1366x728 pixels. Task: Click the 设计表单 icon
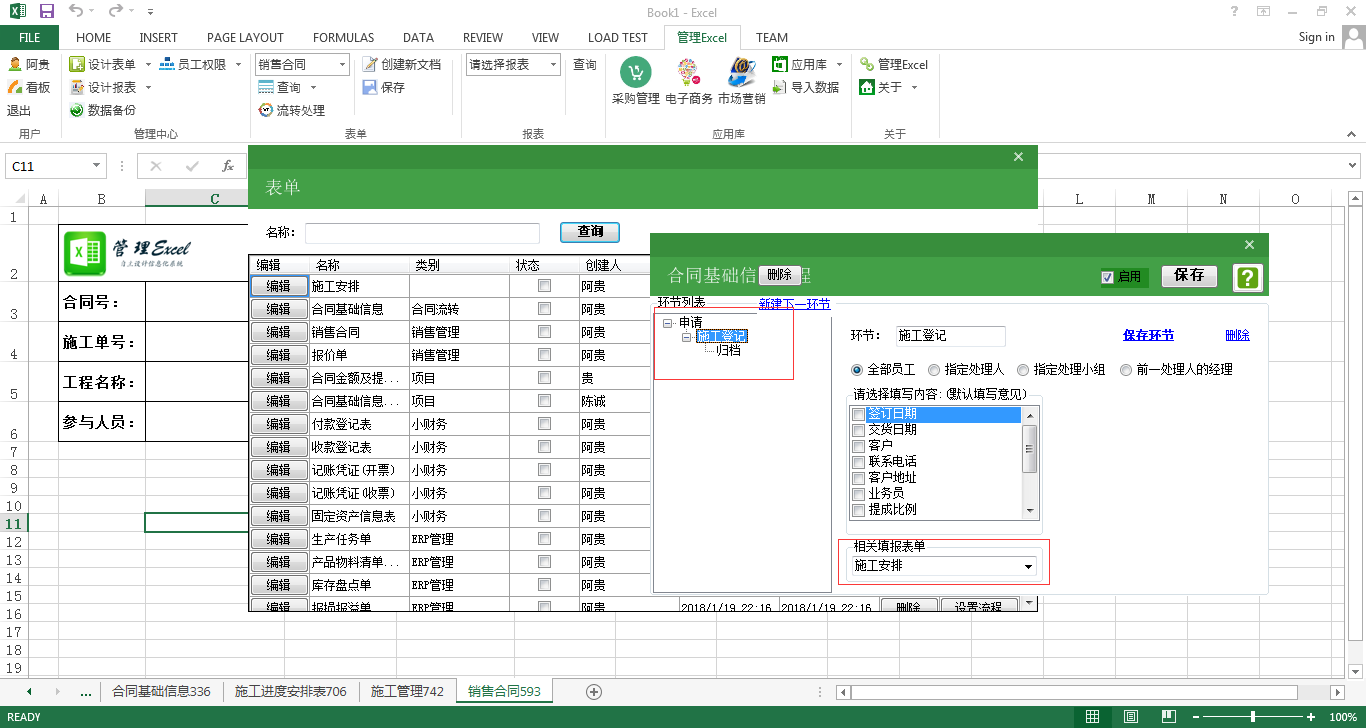pos(77,64)
